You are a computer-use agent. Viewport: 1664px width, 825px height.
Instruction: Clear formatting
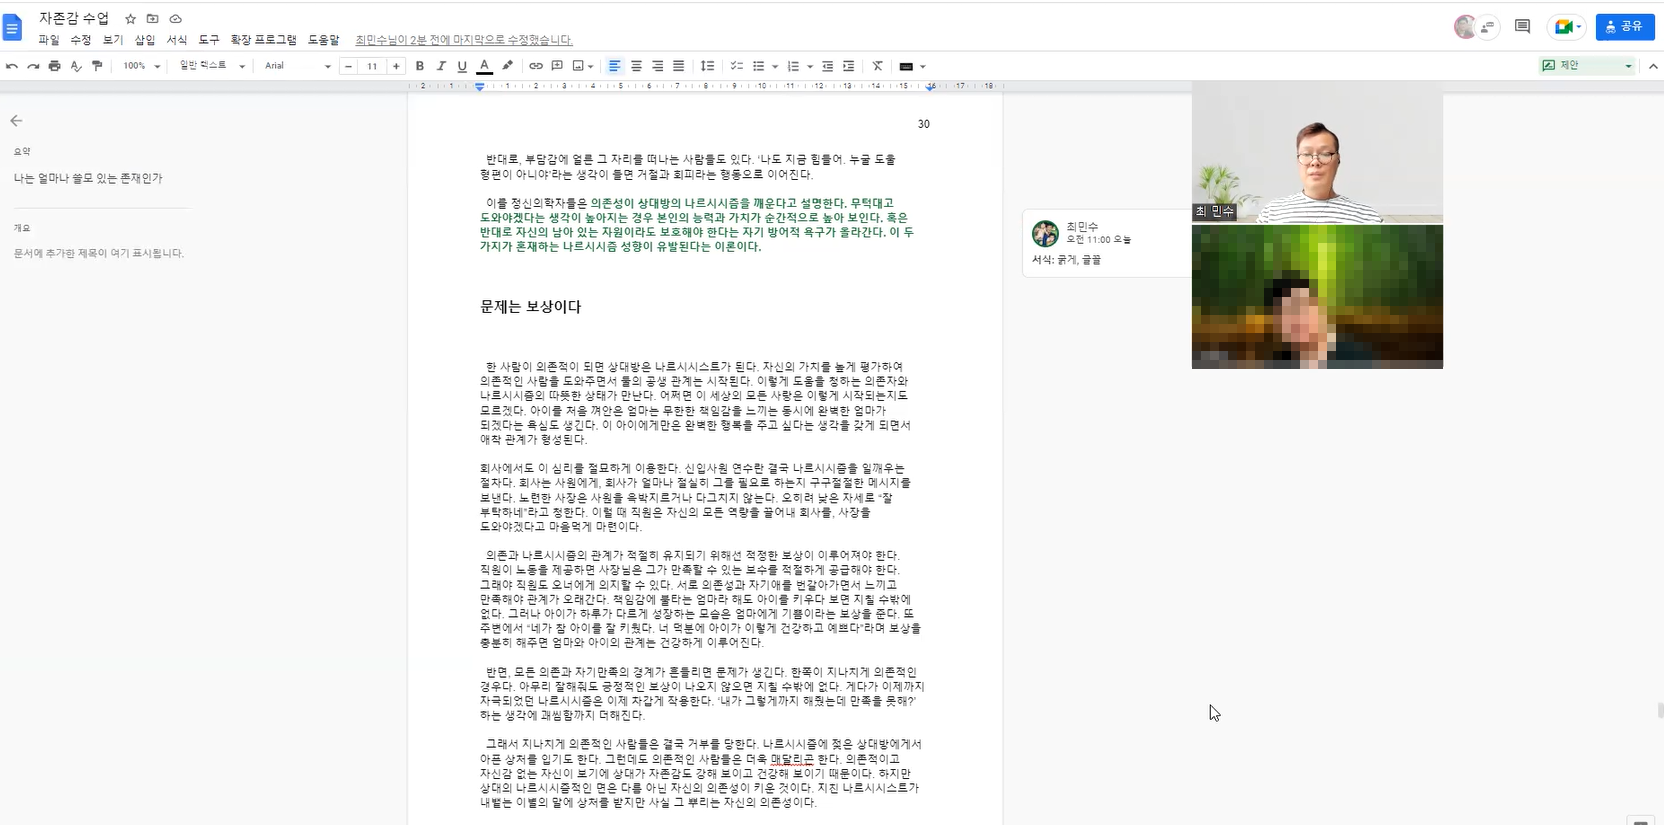(x=877, y=66)
